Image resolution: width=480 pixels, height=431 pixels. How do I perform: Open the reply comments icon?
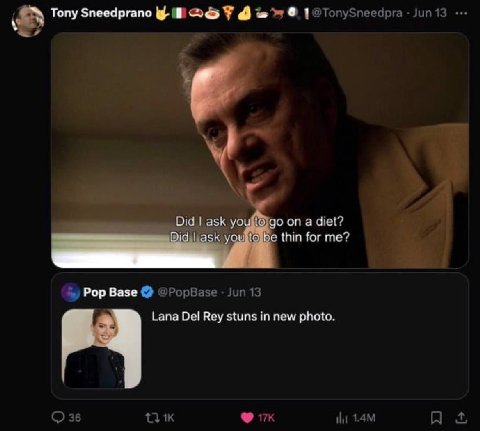point(58,417)
